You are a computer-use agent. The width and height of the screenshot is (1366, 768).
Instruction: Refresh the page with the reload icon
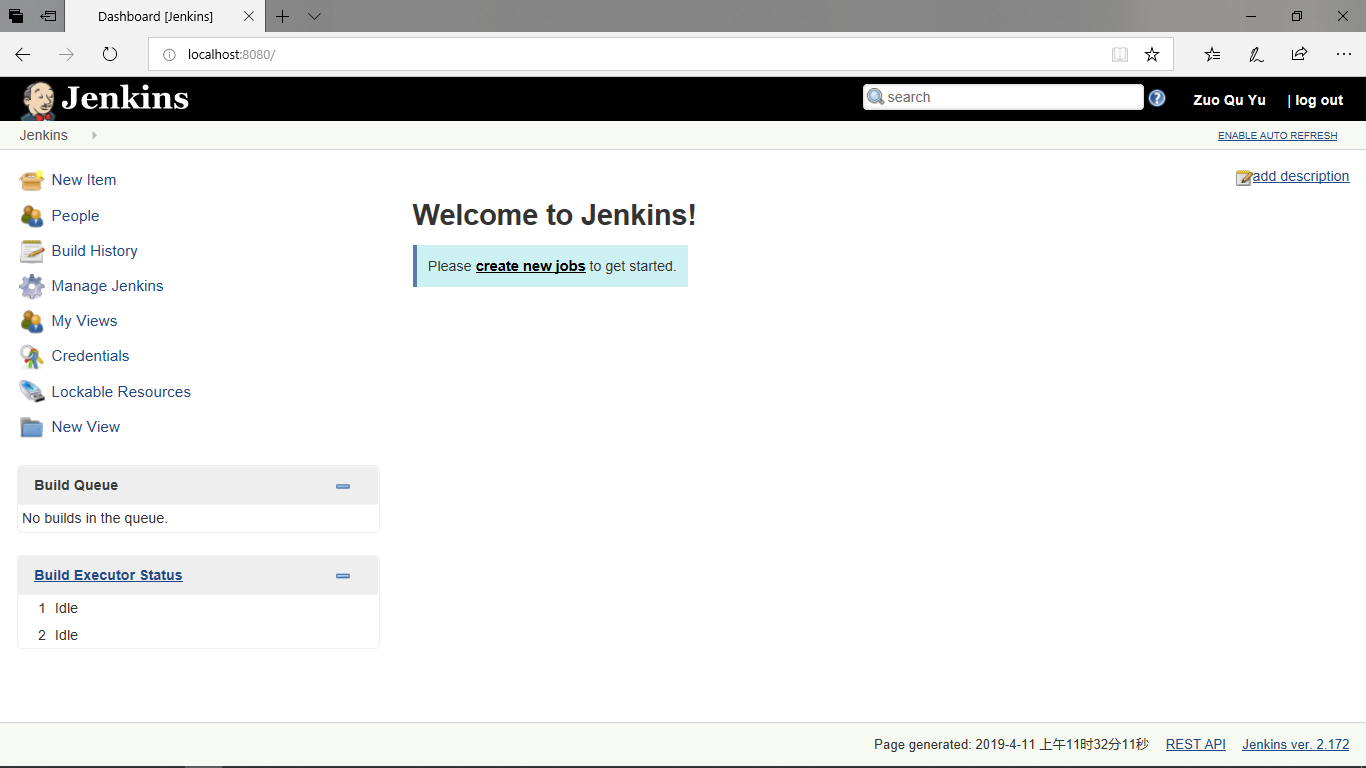pyautogui.click(x=110, y=54)
